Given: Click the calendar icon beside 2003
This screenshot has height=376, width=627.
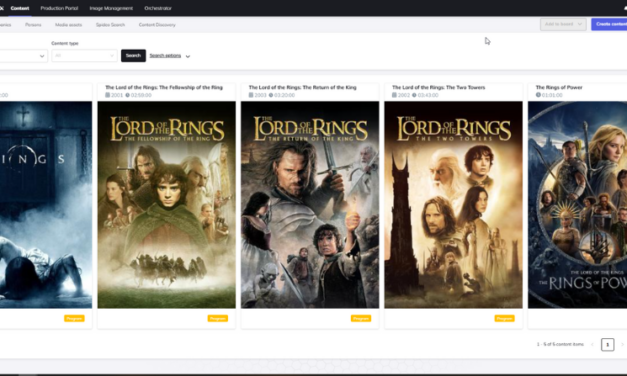Looking at the screenshot, I should [x=251, y=95].
